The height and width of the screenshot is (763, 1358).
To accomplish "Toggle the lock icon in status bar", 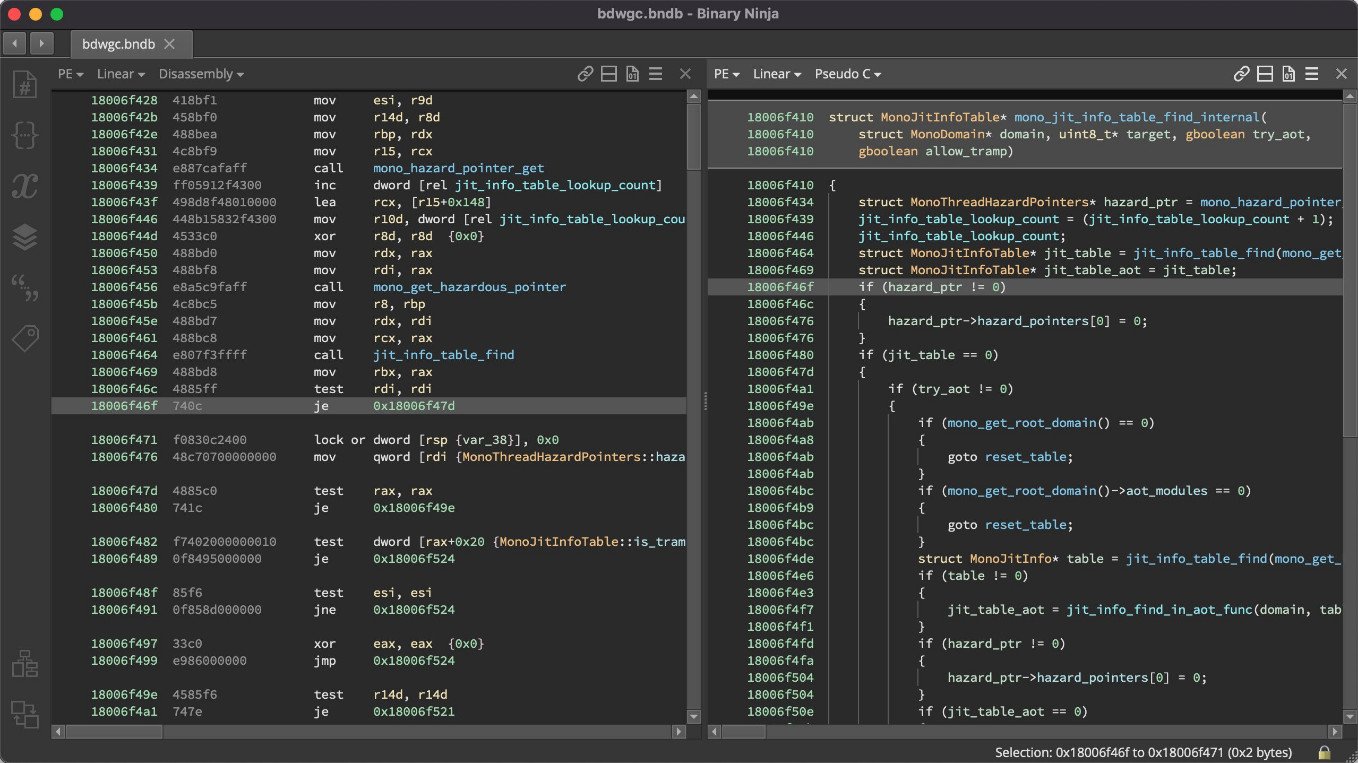I will [1324, 752].
